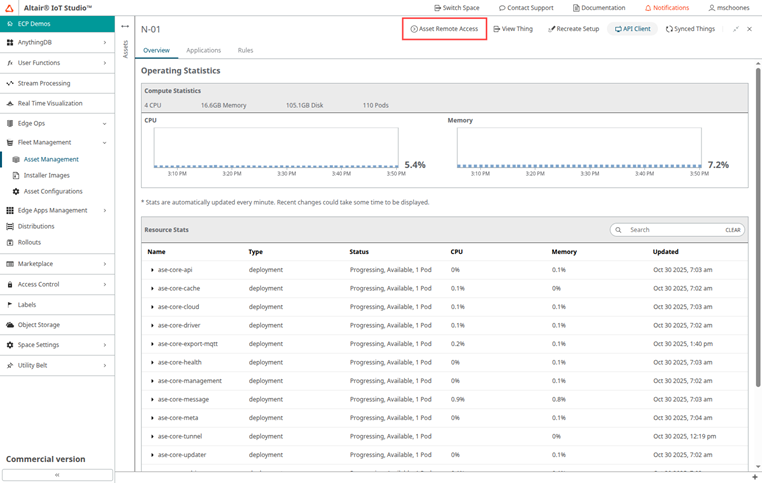The width and height of the screenshot is (762, 483).
Task: Expand the ase-core-api row
Action: click(152, 270)
